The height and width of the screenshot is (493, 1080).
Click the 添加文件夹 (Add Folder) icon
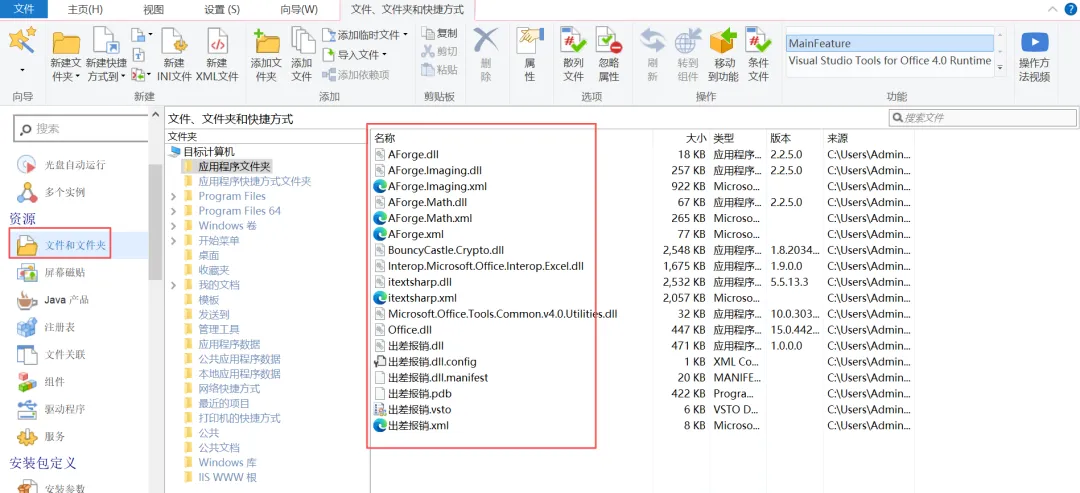(x=267, y=41)
